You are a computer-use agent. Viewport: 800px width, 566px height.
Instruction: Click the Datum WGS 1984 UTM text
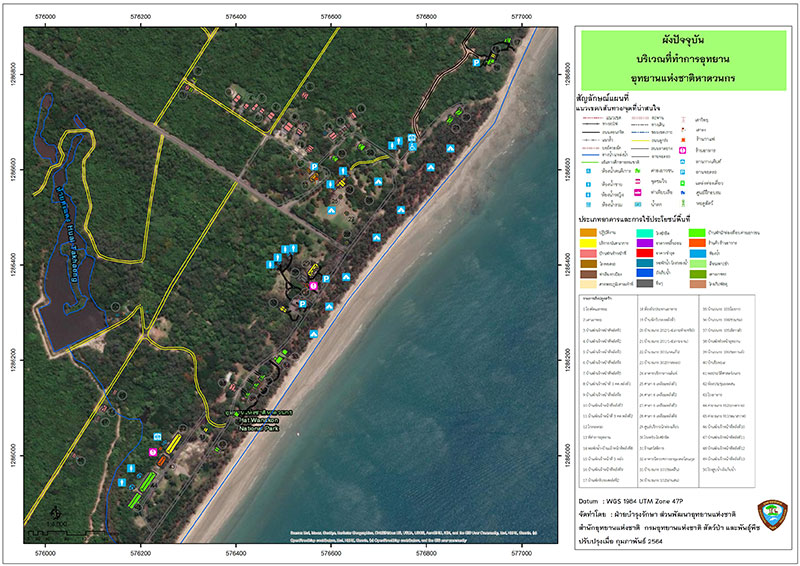[631, 501]
